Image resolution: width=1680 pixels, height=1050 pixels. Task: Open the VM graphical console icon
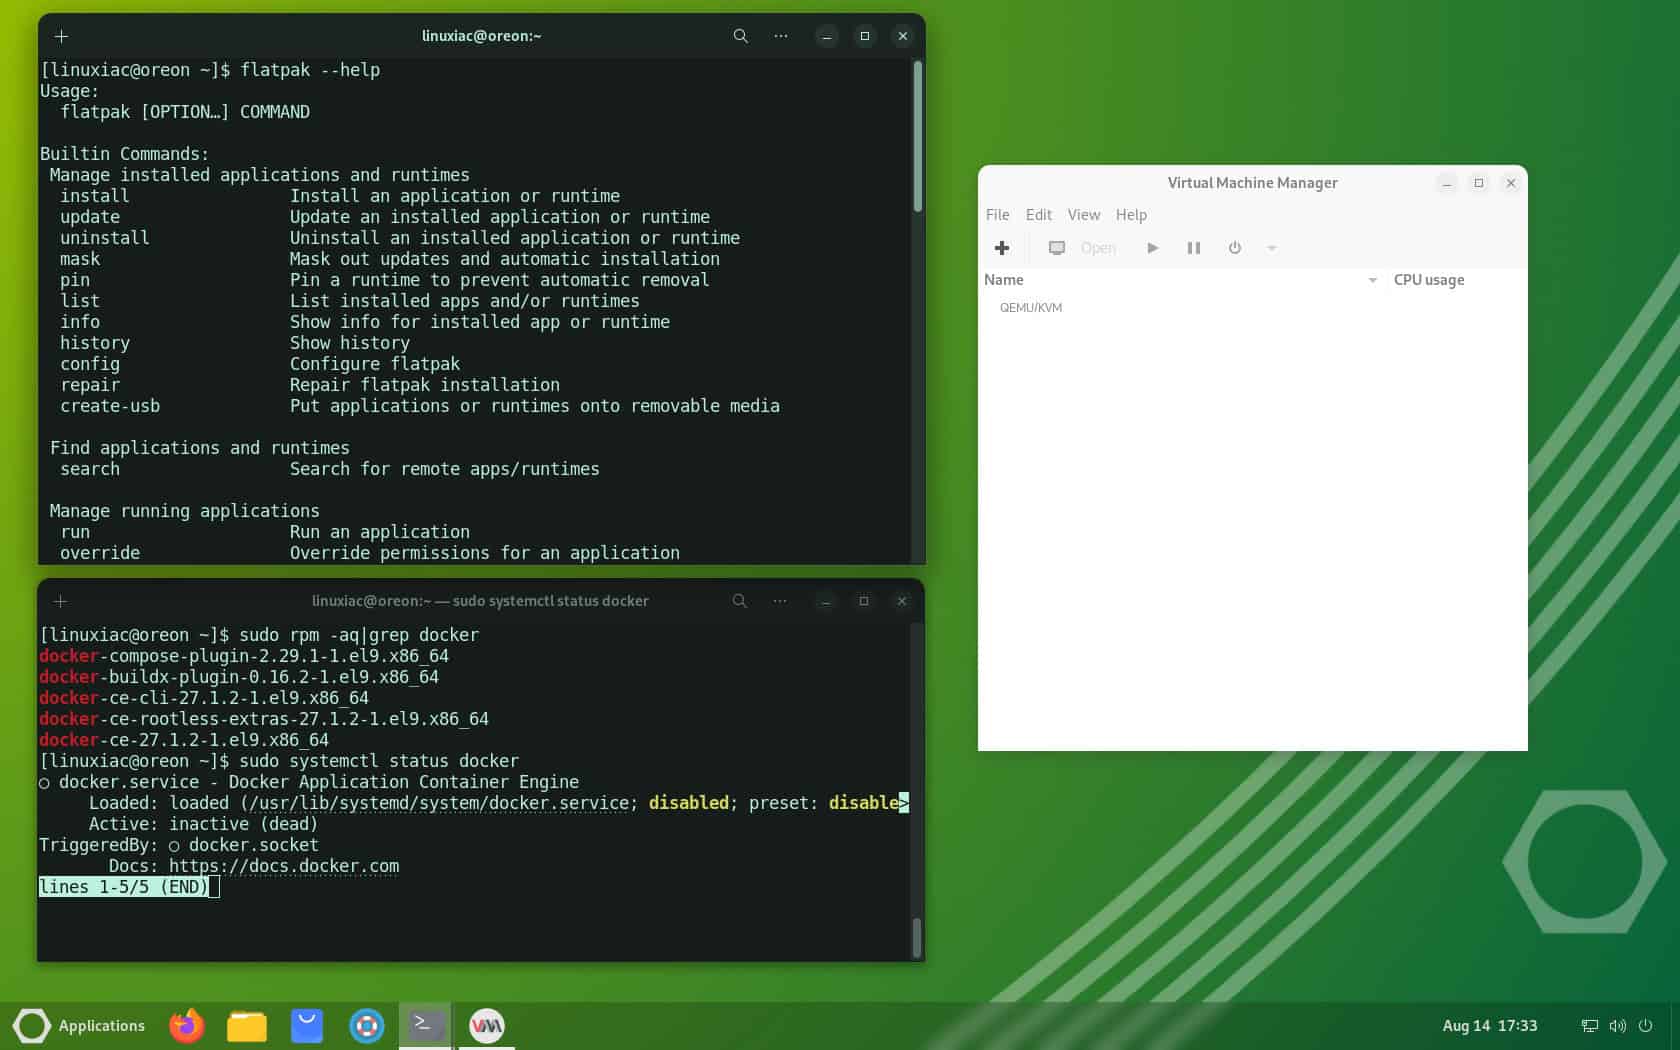pos(1056,248)
